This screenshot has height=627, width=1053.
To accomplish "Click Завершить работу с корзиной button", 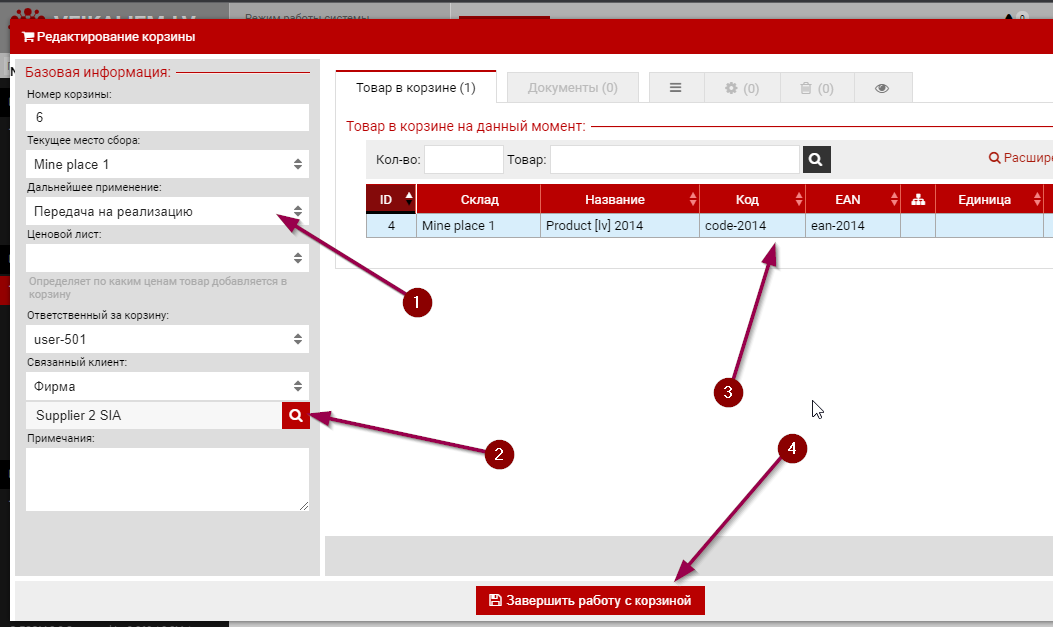I will pos(590,600).
